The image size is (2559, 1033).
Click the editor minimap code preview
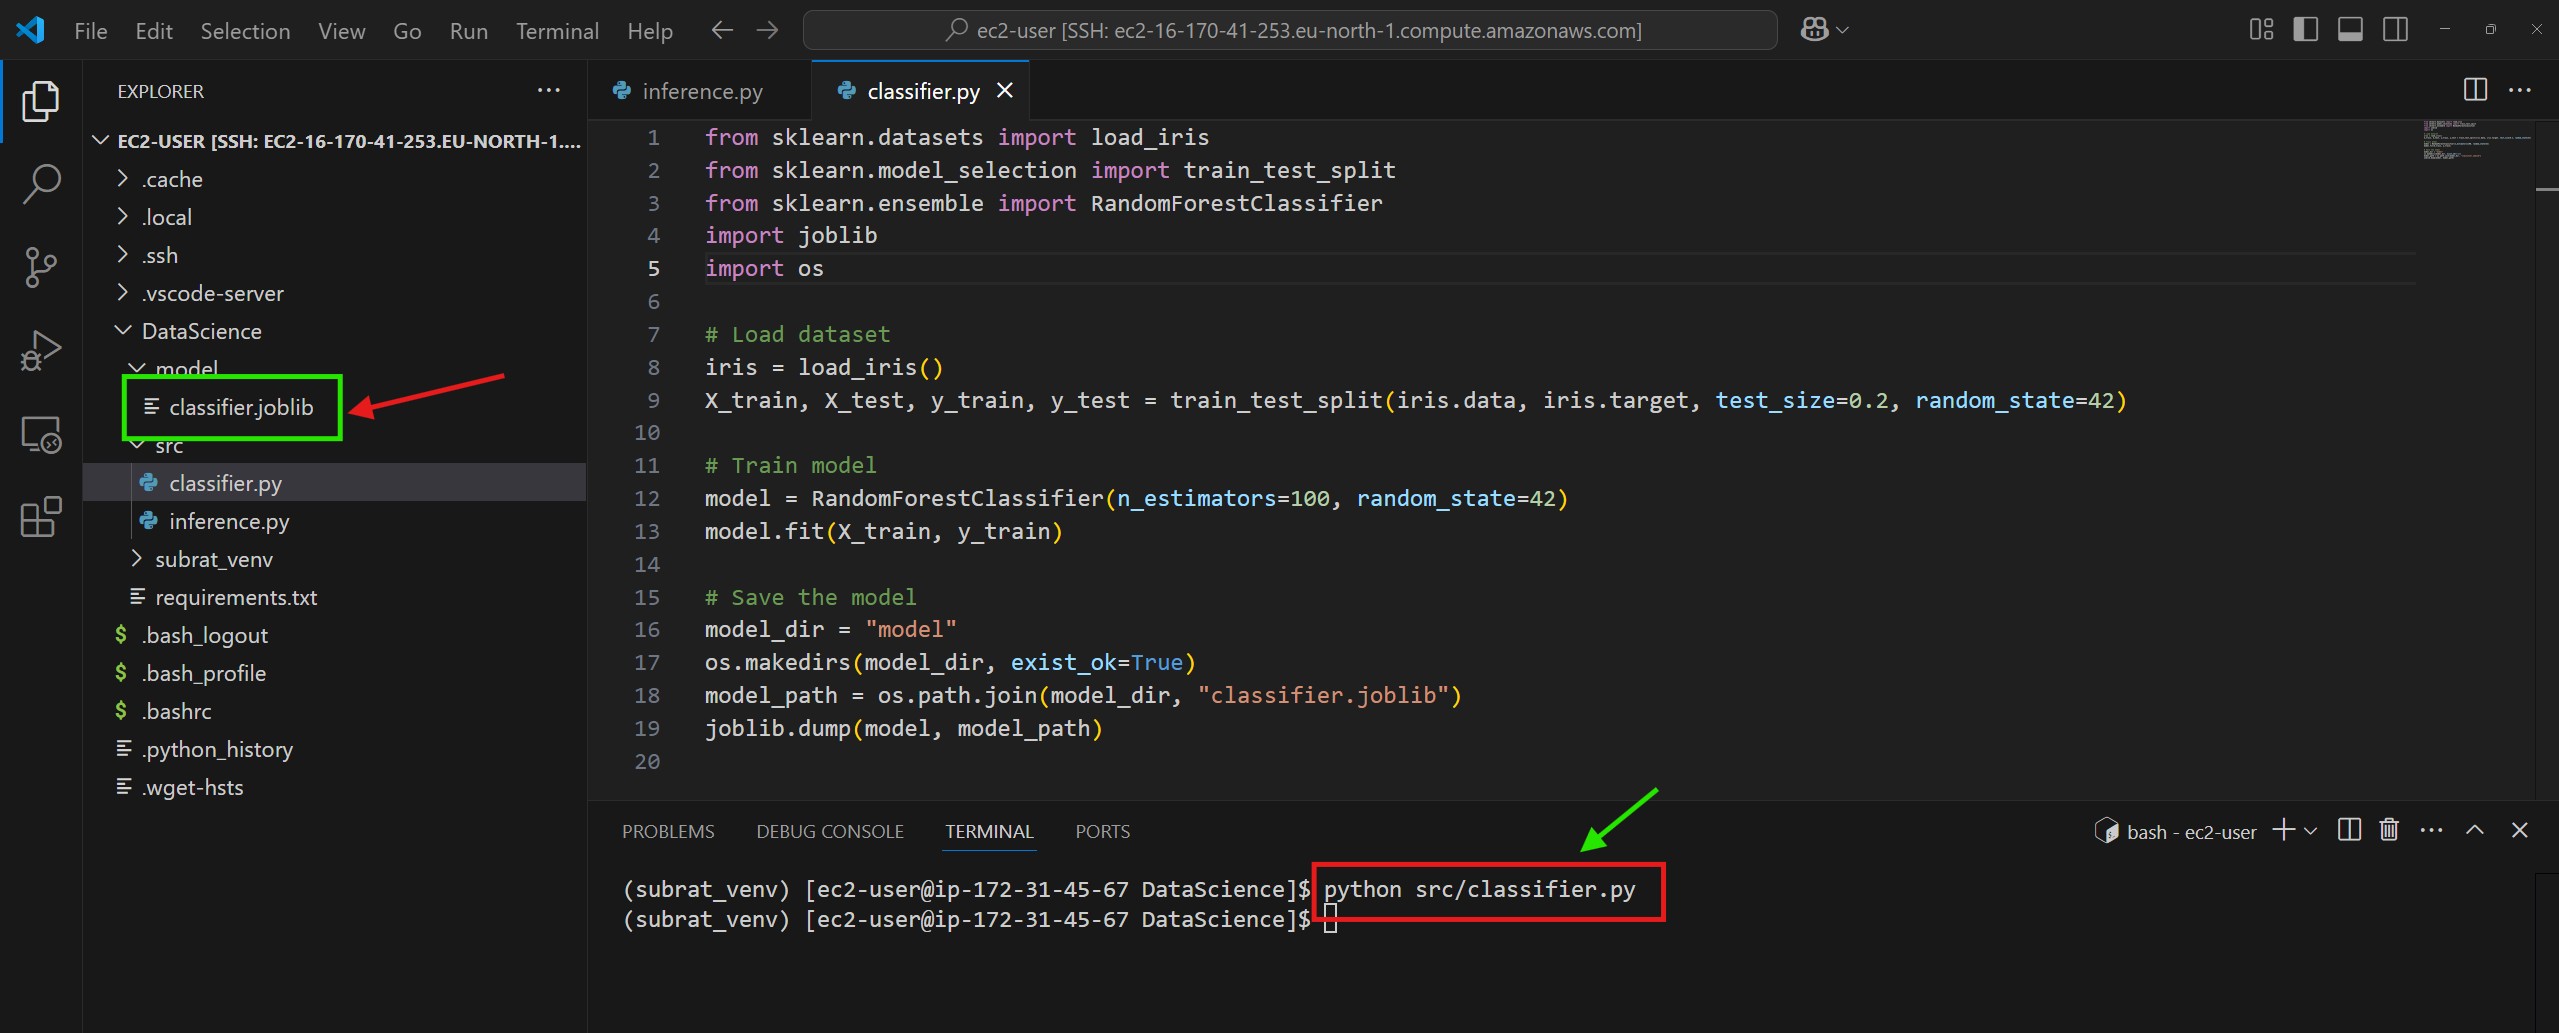(x=2475, y=140)
